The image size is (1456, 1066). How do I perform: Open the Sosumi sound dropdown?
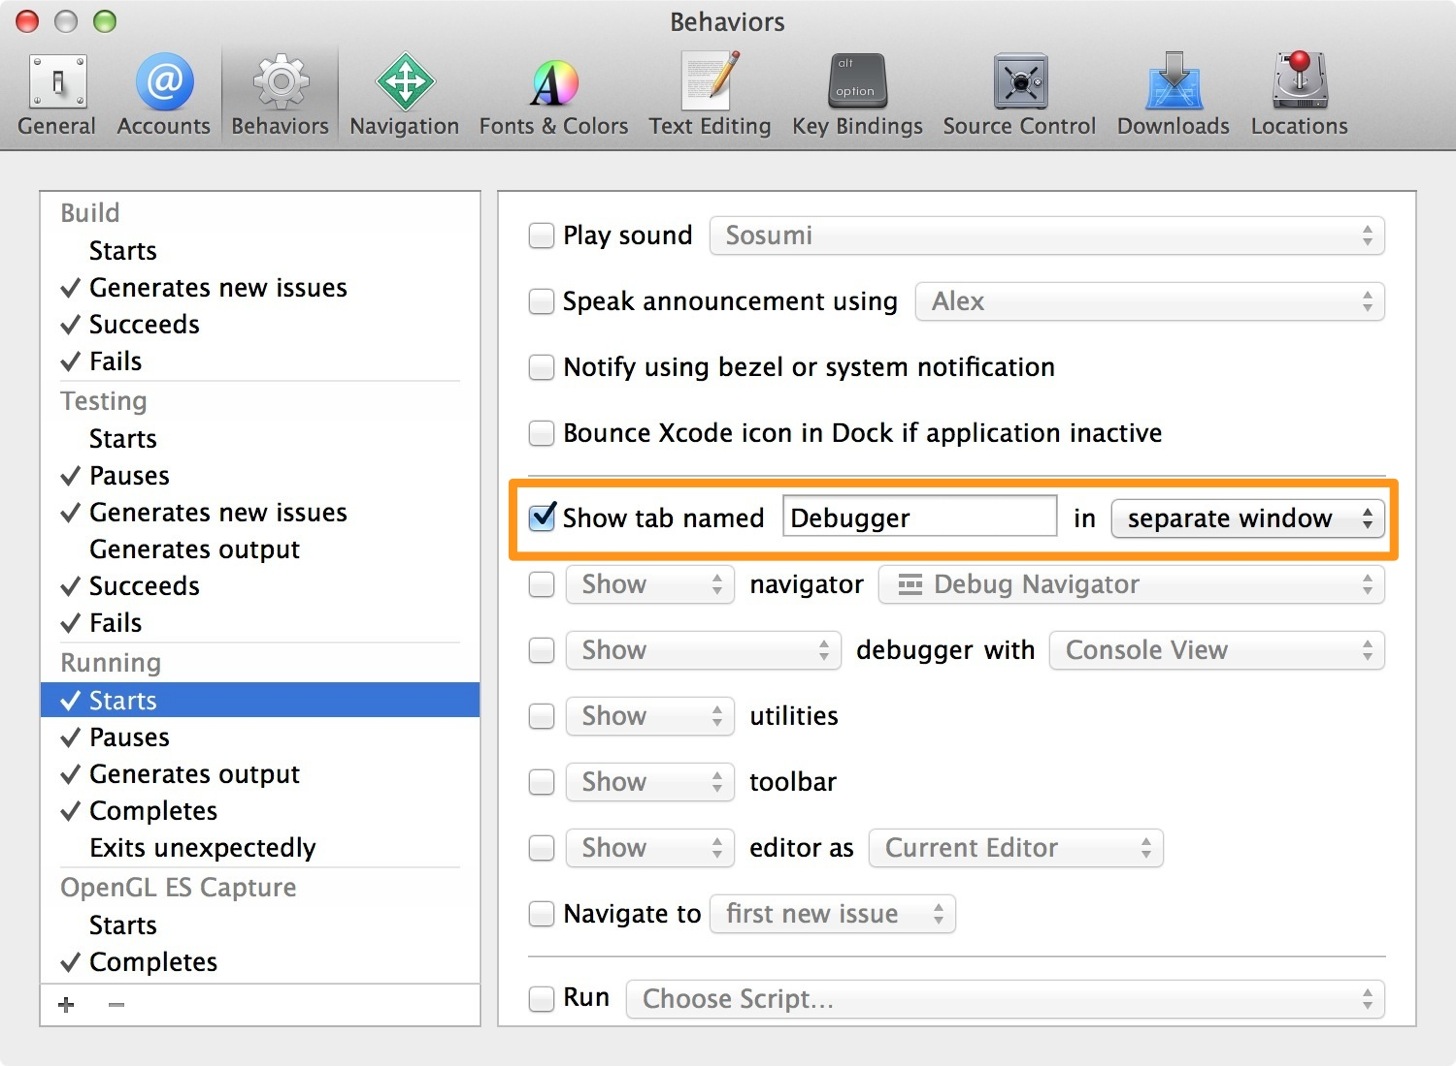pyautogui.click(x=1047, y=236)
